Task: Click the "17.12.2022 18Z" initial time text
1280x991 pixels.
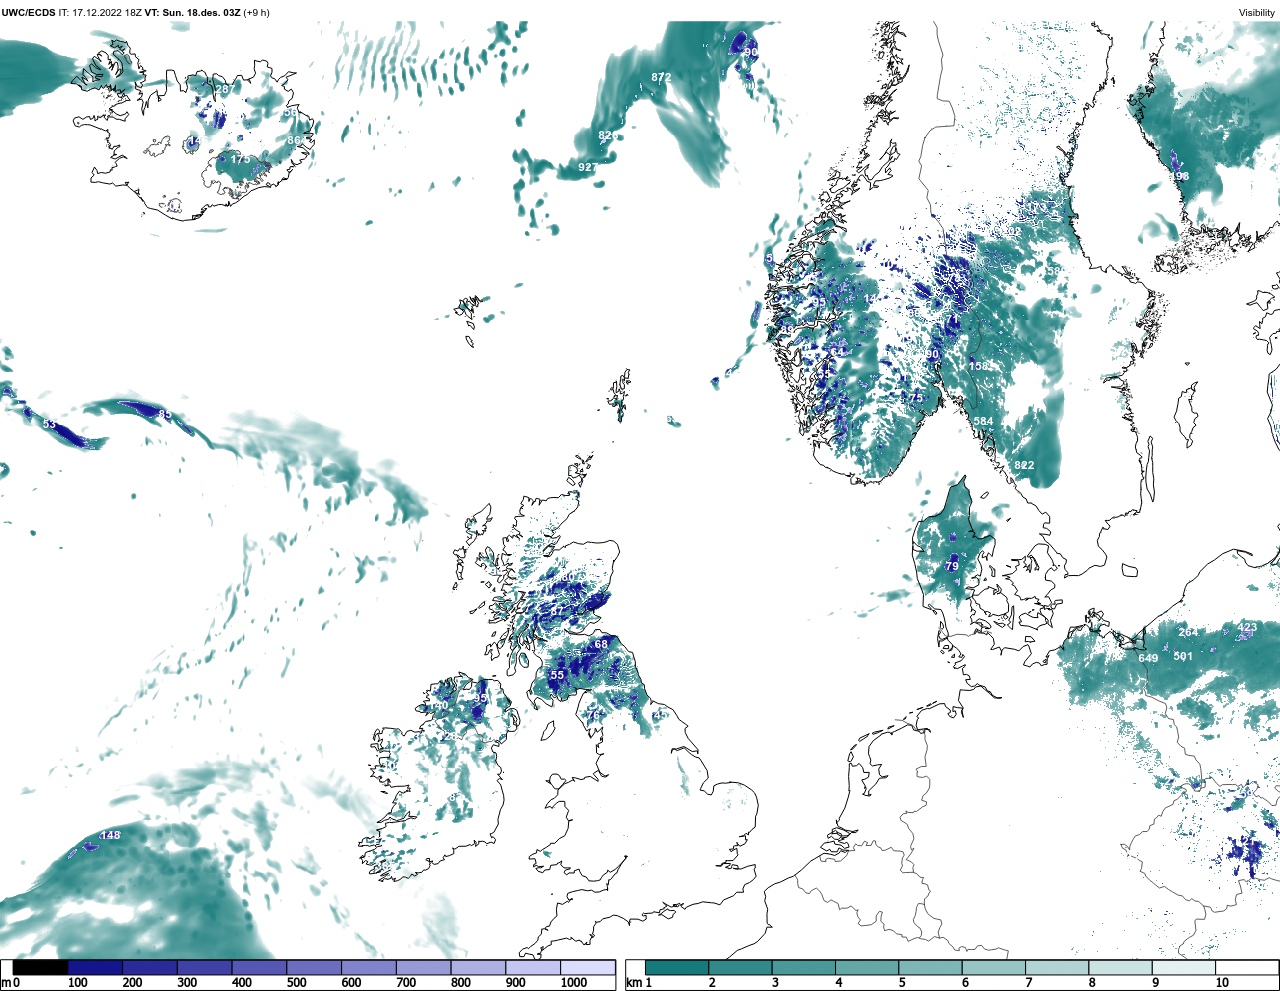Action: tap(107, 13)
